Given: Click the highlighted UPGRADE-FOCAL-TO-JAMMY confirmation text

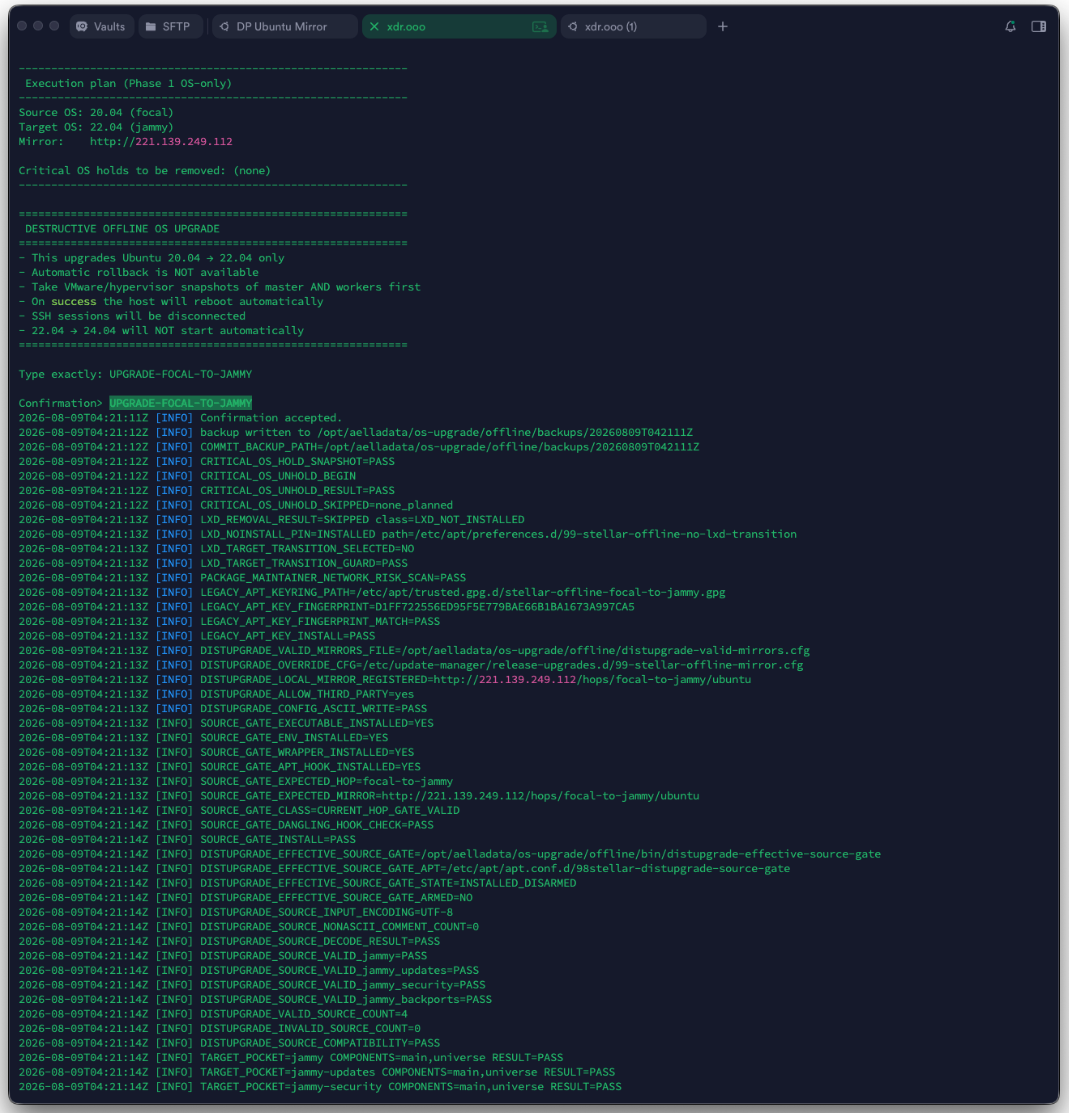Looking at the screenshot, I should pos(180,403).
